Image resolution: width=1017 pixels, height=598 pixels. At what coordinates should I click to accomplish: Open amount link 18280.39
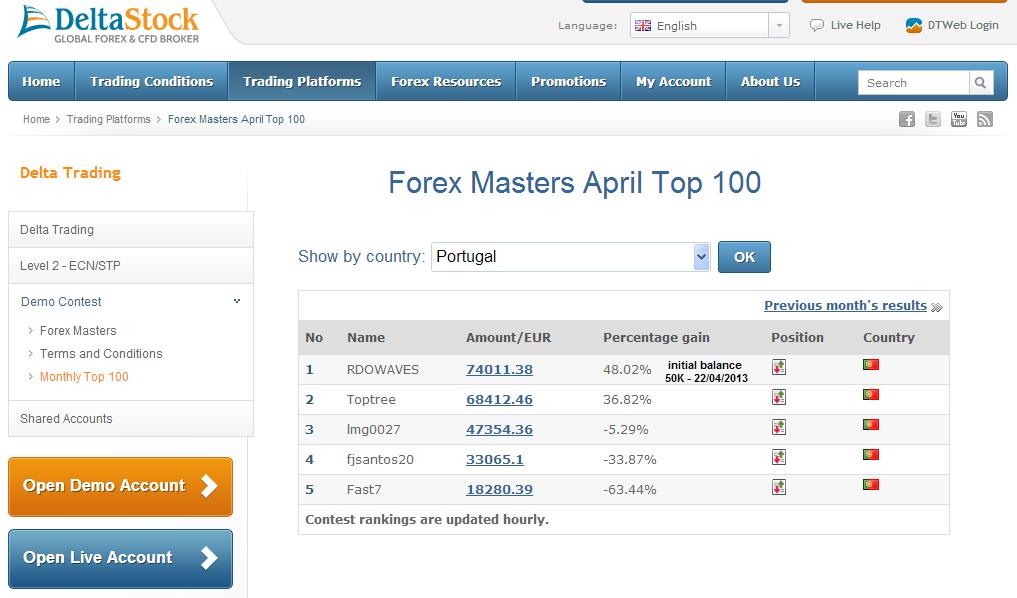coord(499,490)
